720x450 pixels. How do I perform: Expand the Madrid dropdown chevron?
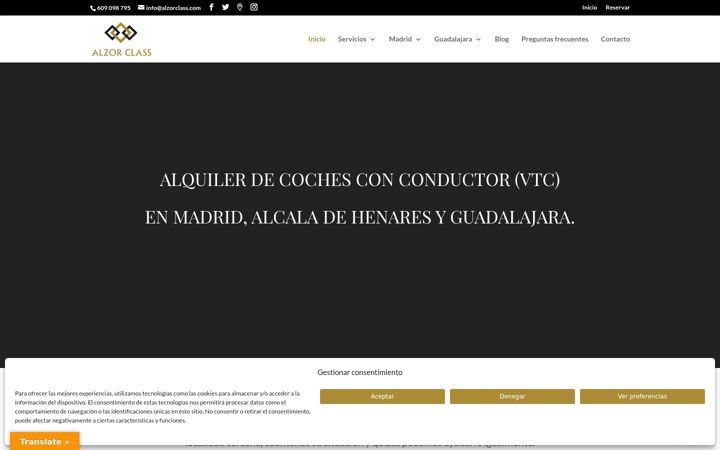418,39
